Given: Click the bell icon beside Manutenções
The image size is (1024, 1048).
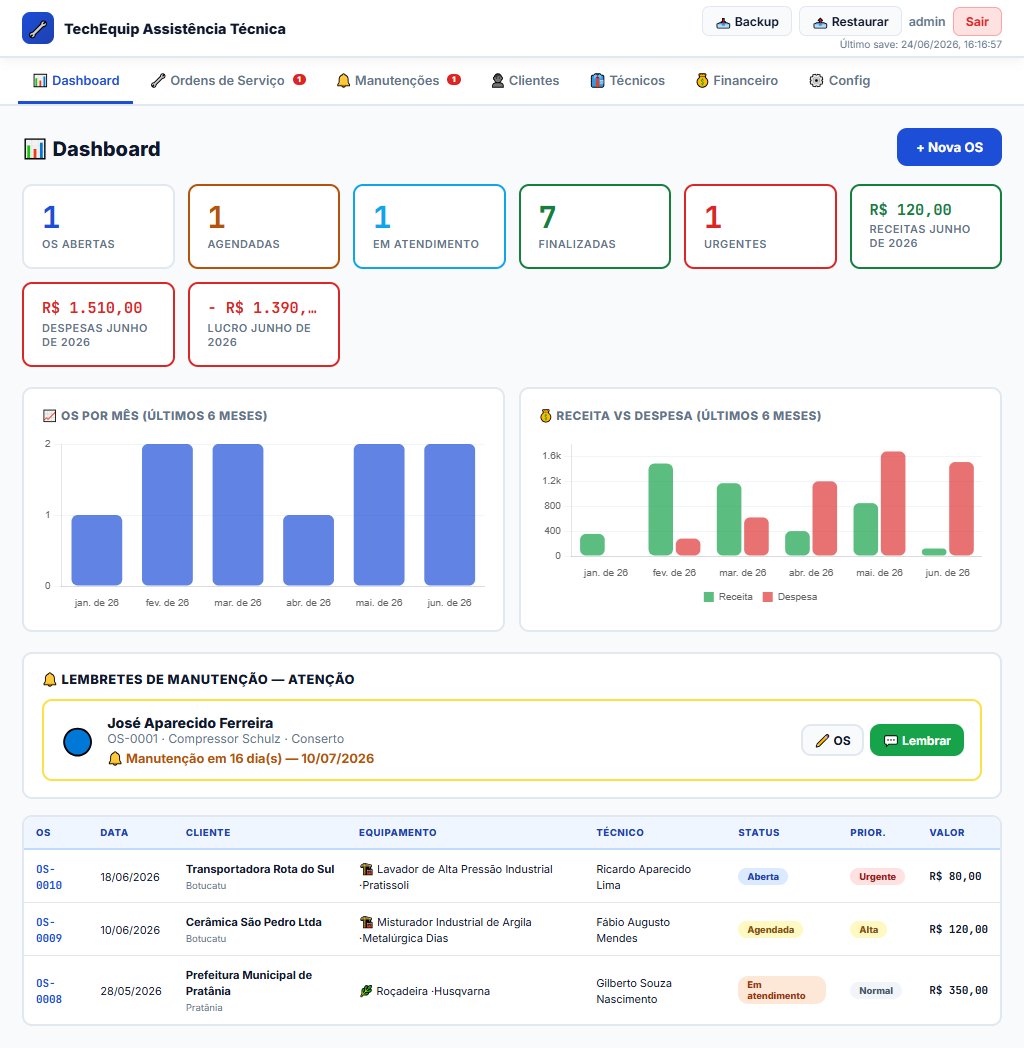Looking at the screenshot, I should (x=344, y=81).
